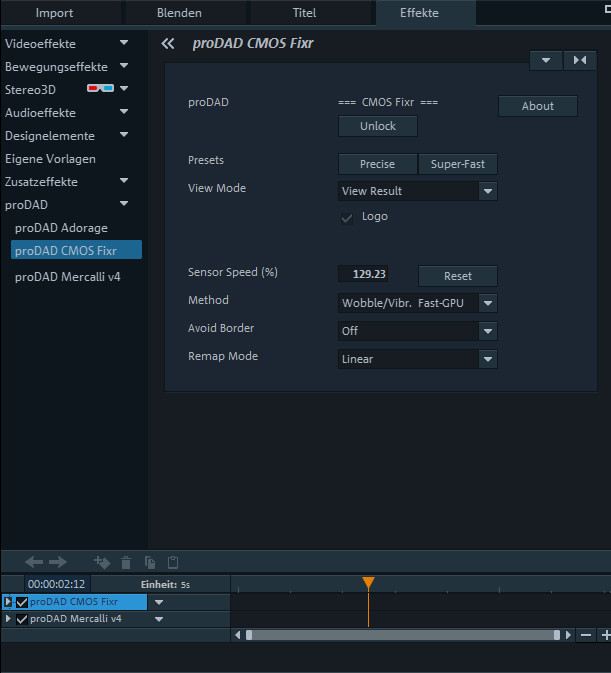611x673 pixels.
Task: Click the delete keyframe trash icon
Action: click(126, 562)
